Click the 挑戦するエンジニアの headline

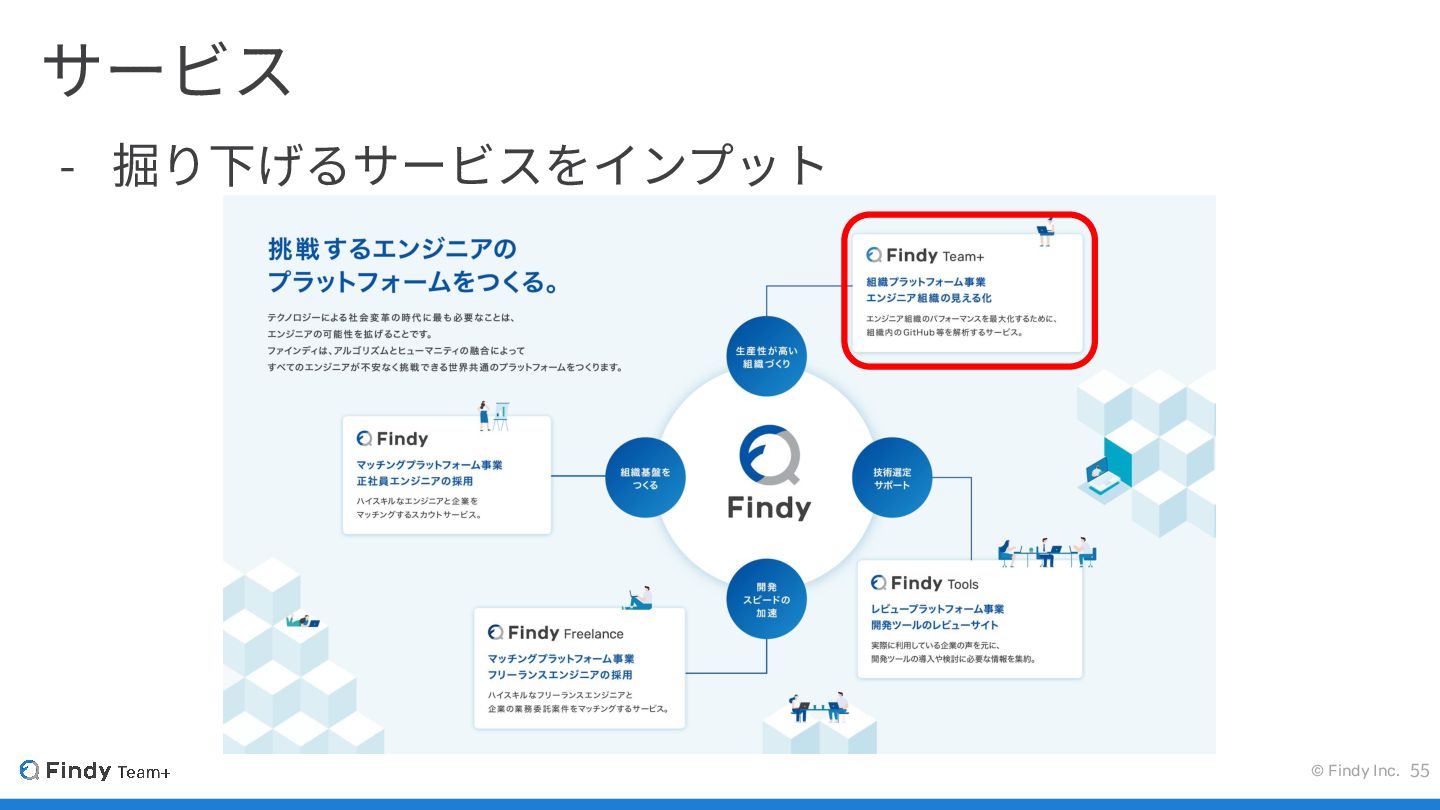(392, 248)
